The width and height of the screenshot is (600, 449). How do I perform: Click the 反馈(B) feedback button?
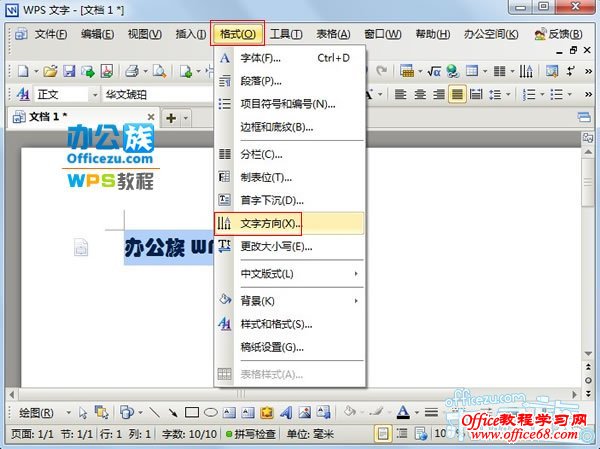(558, 34)
